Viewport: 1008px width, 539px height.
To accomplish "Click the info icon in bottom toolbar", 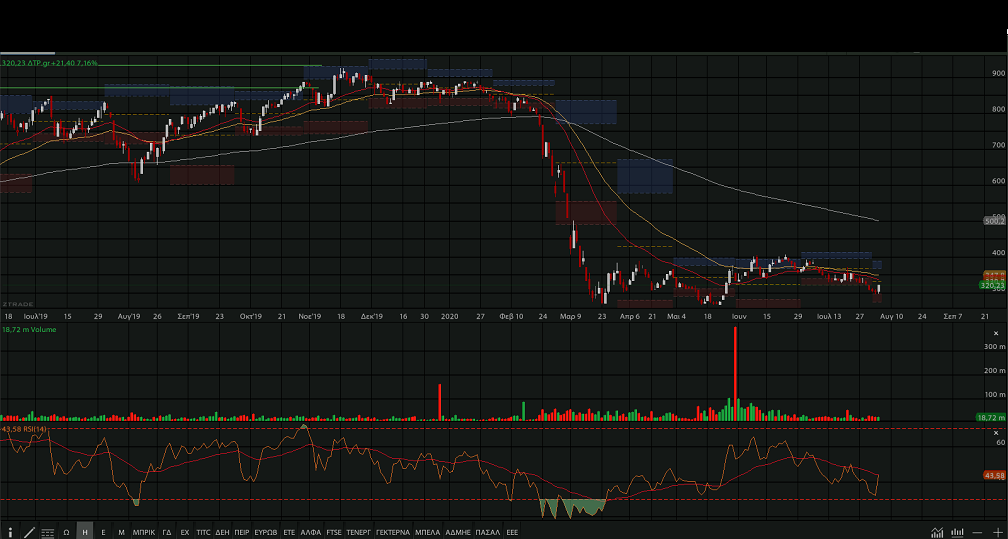I will [x=10, y=532].
